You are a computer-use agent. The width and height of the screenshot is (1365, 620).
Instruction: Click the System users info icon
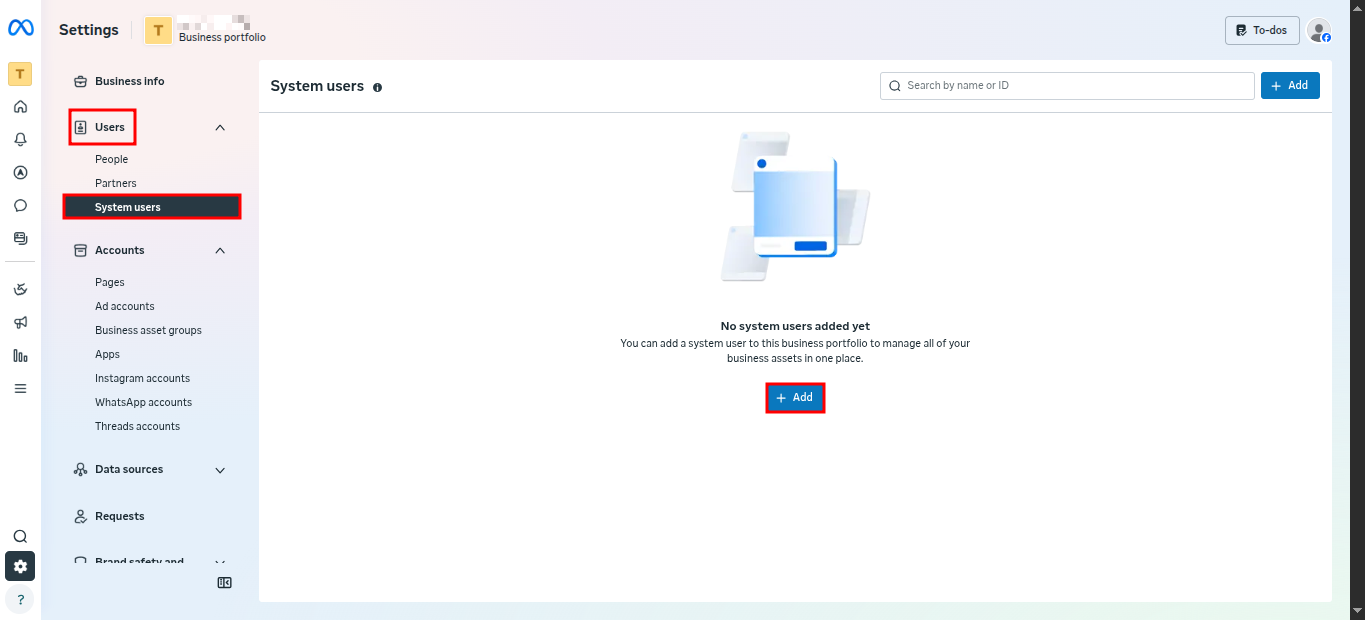click(x=377, y=87)
